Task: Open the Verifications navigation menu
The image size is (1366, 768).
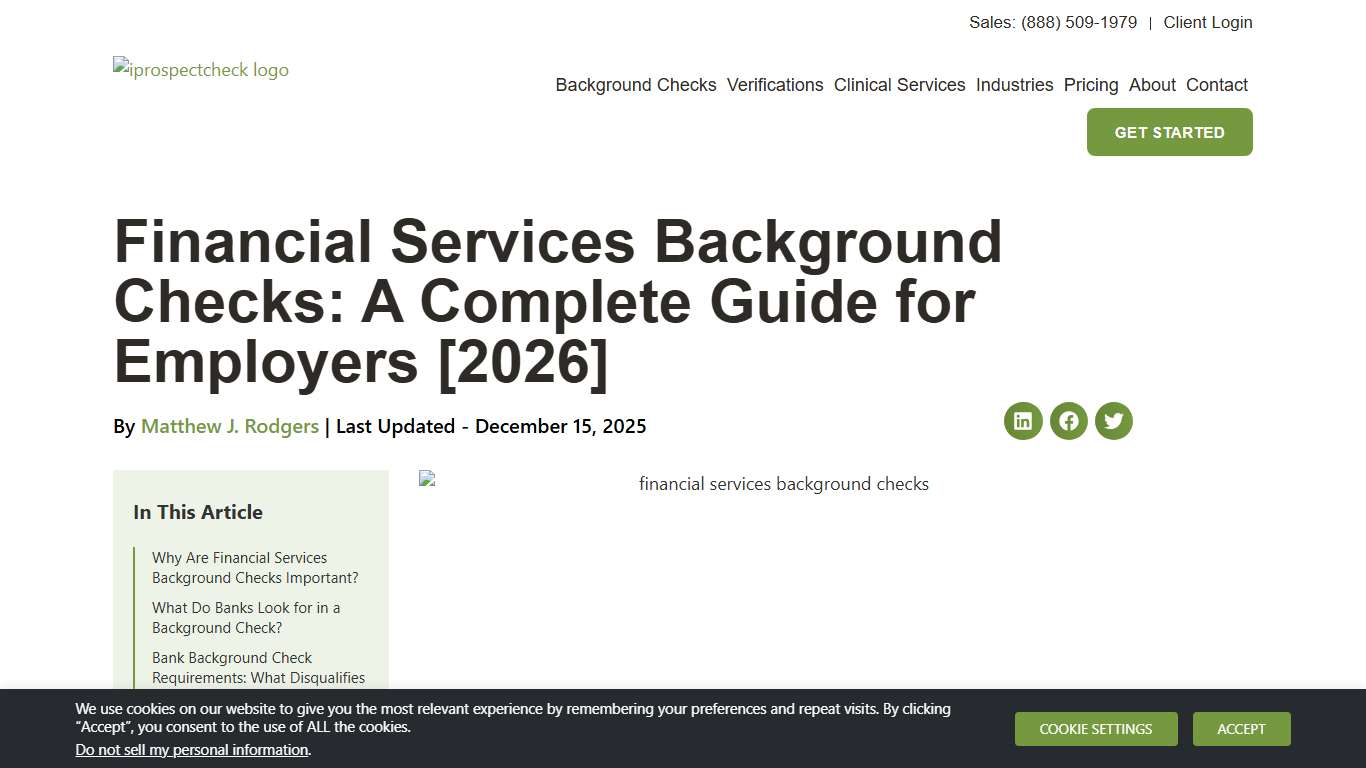Action: (x=775, y=85)
